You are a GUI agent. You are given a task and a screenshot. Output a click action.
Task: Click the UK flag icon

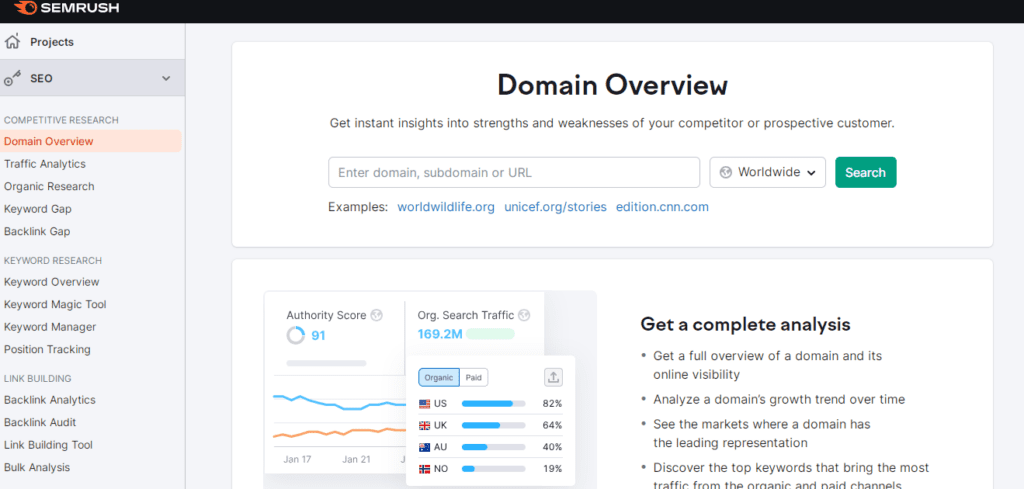(424, 426)
